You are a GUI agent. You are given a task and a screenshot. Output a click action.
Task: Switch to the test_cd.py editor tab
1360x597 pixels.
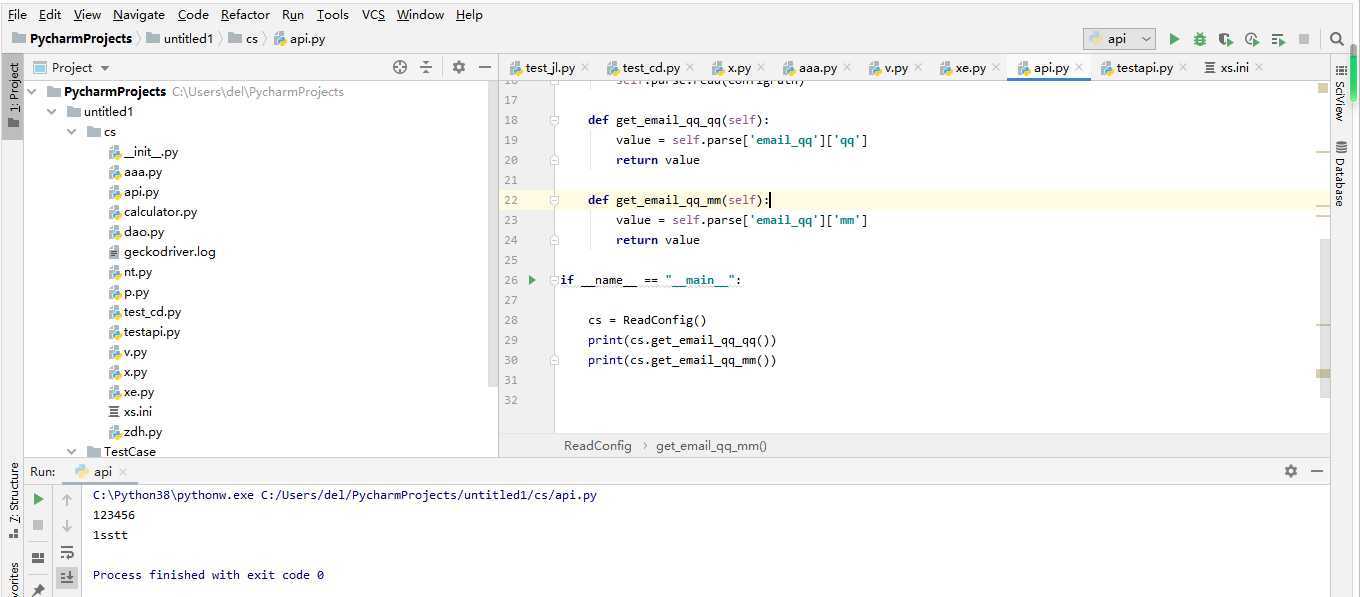click(x=650, y=68)
